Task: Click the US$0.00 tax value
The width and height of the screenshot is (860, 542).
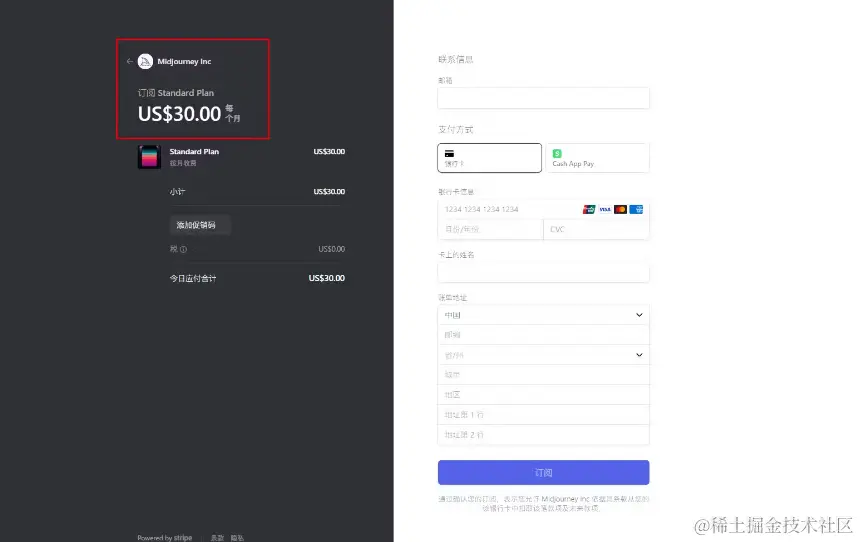Action: pos(331,249)
